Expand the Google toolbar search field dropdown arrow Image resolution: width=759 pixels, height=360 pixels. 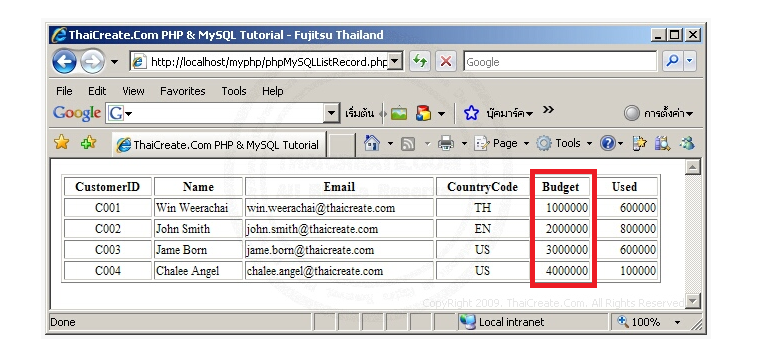pos(332,114)
